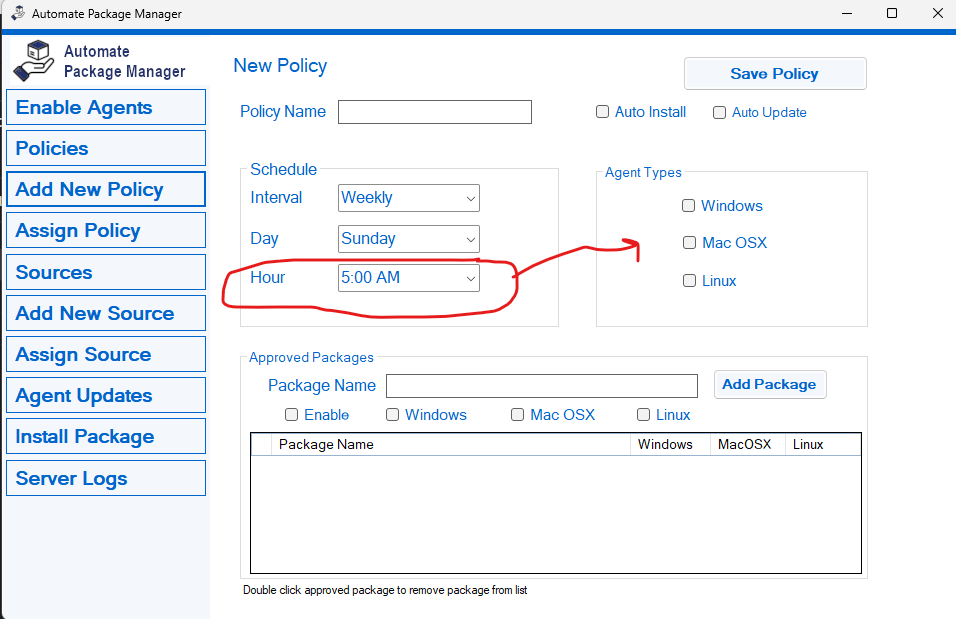Screen dimensions: 956x619
Task: Check the Windows agent type
Action: tap(689, 206)
